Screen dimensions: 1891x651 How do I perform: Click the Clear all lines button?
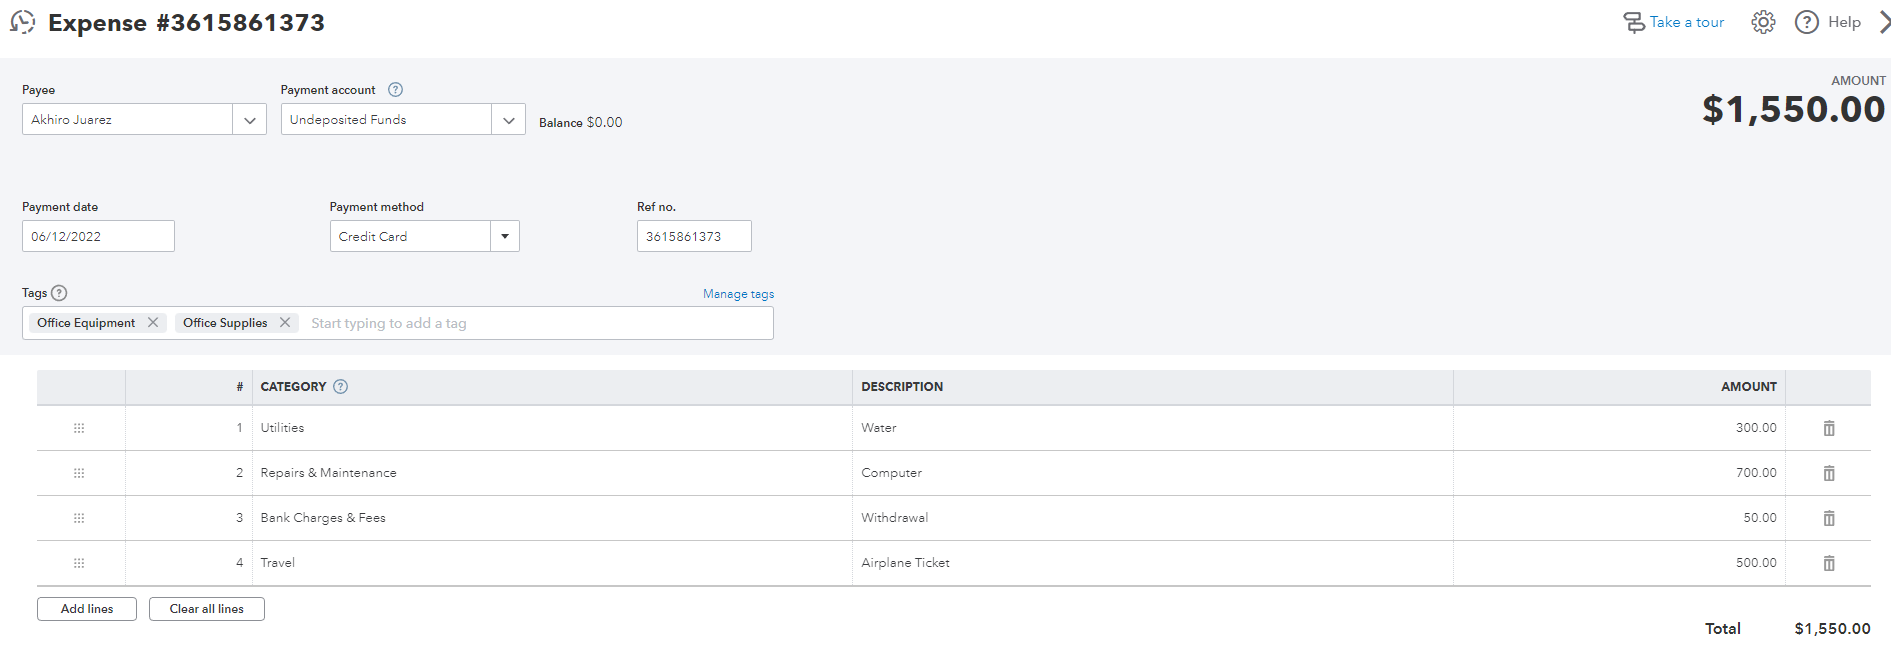[x=207, y=609]
